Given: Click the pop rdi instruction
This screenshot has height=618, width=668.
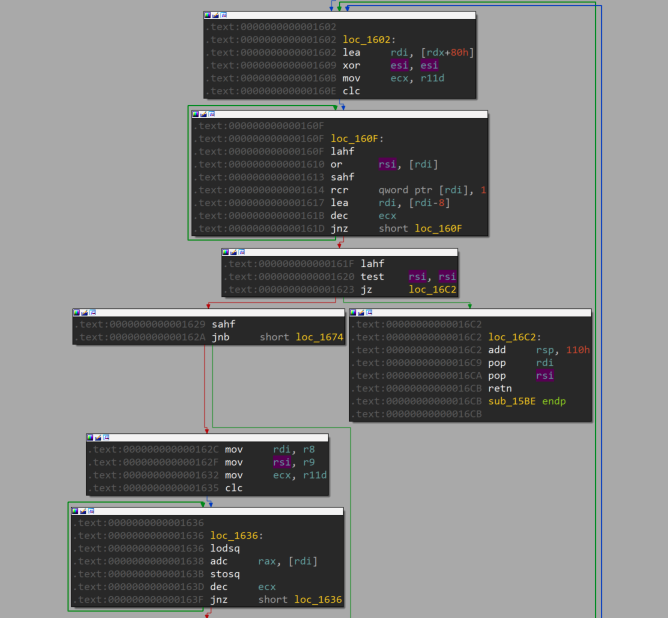Looking at the screenshot, I should click(x=521, y=363).
